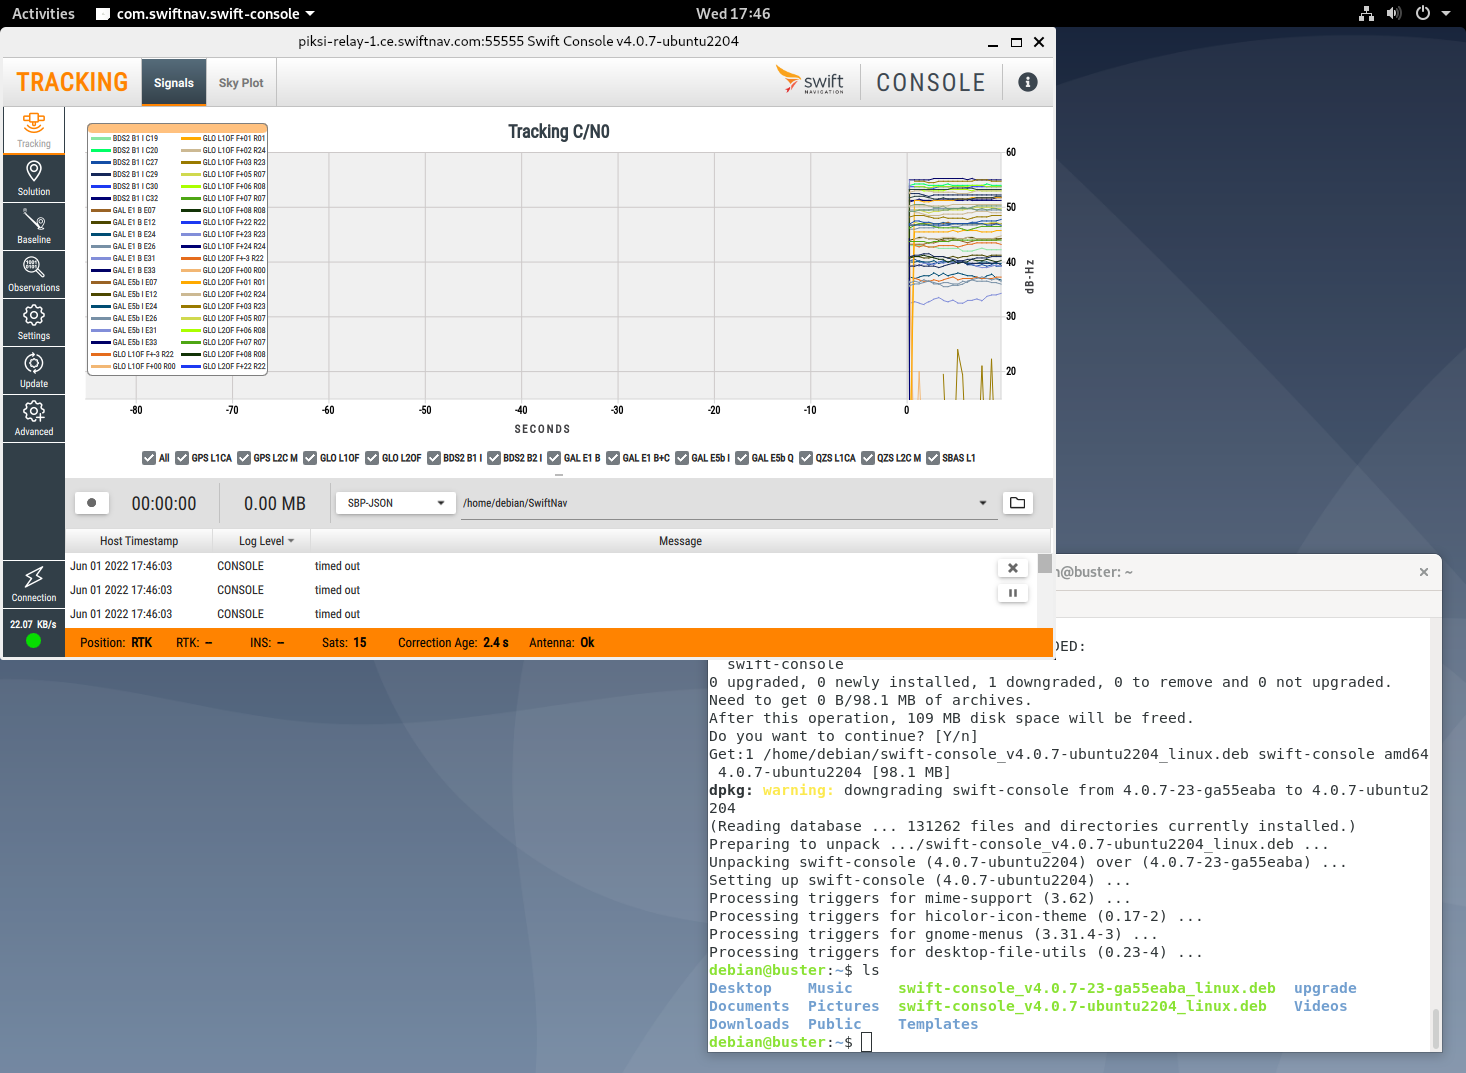Click the 00:00:00 recording timer

164,504
